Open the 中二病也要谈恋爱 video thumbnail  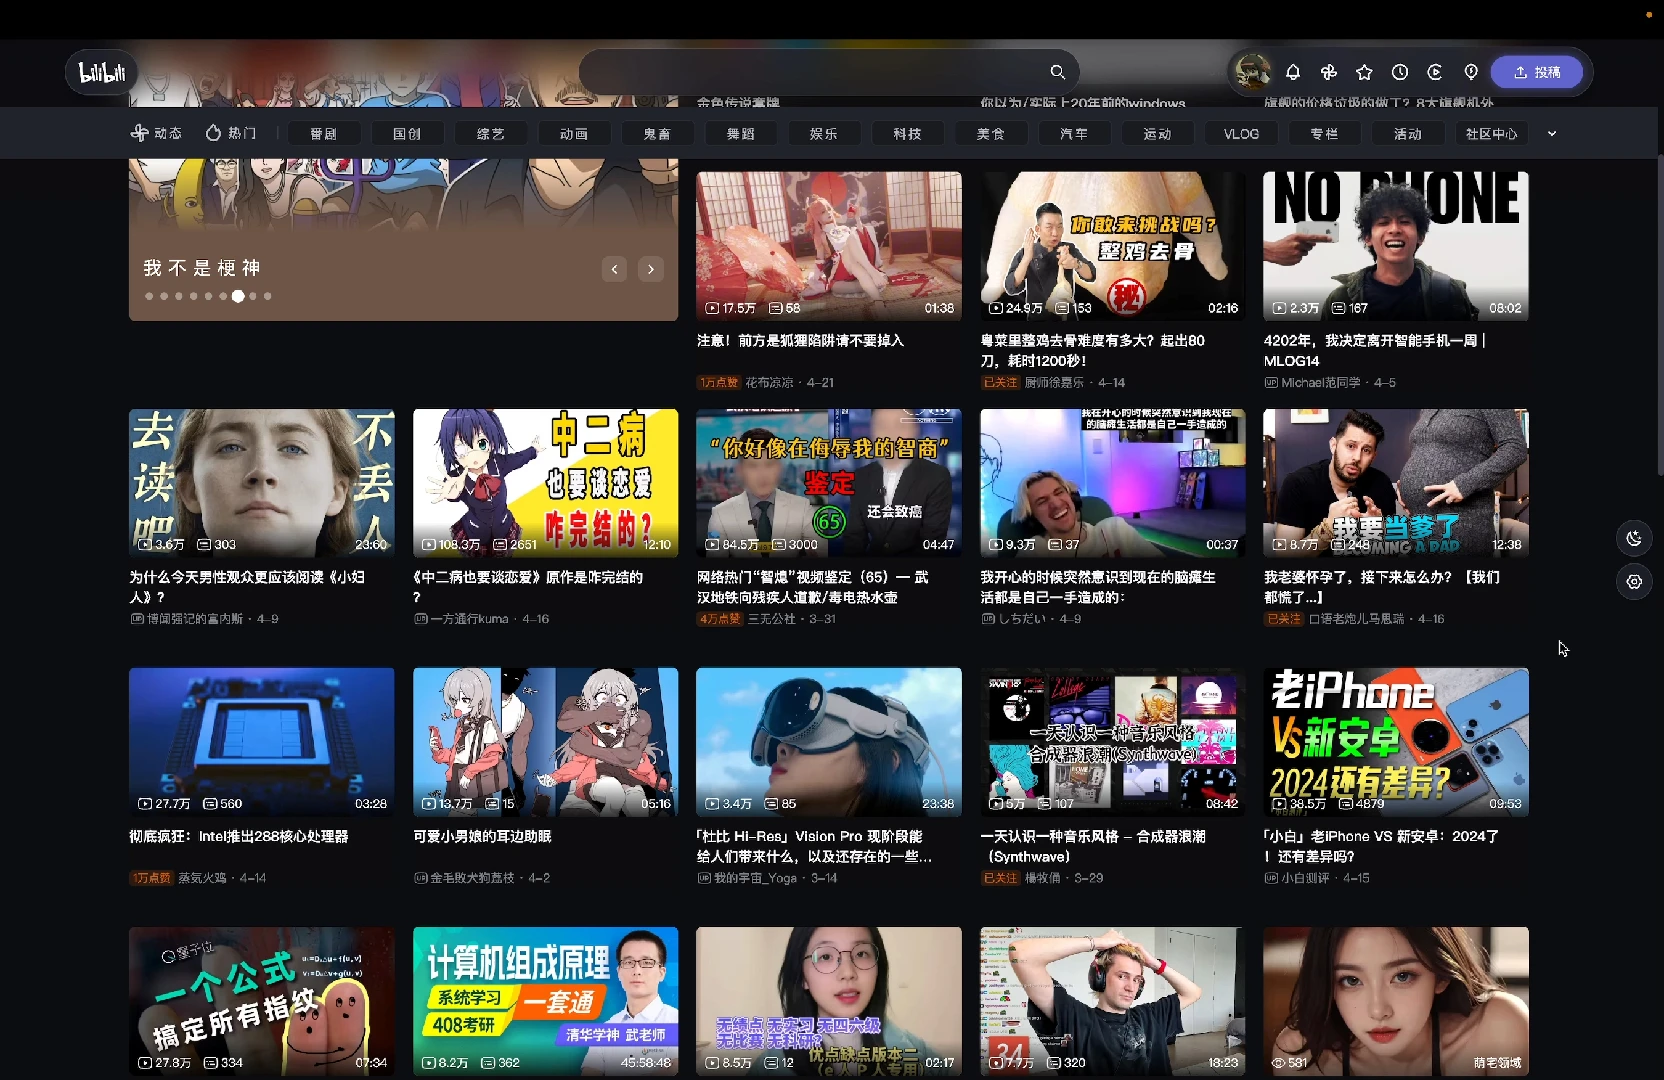click(x=545, y=483)
